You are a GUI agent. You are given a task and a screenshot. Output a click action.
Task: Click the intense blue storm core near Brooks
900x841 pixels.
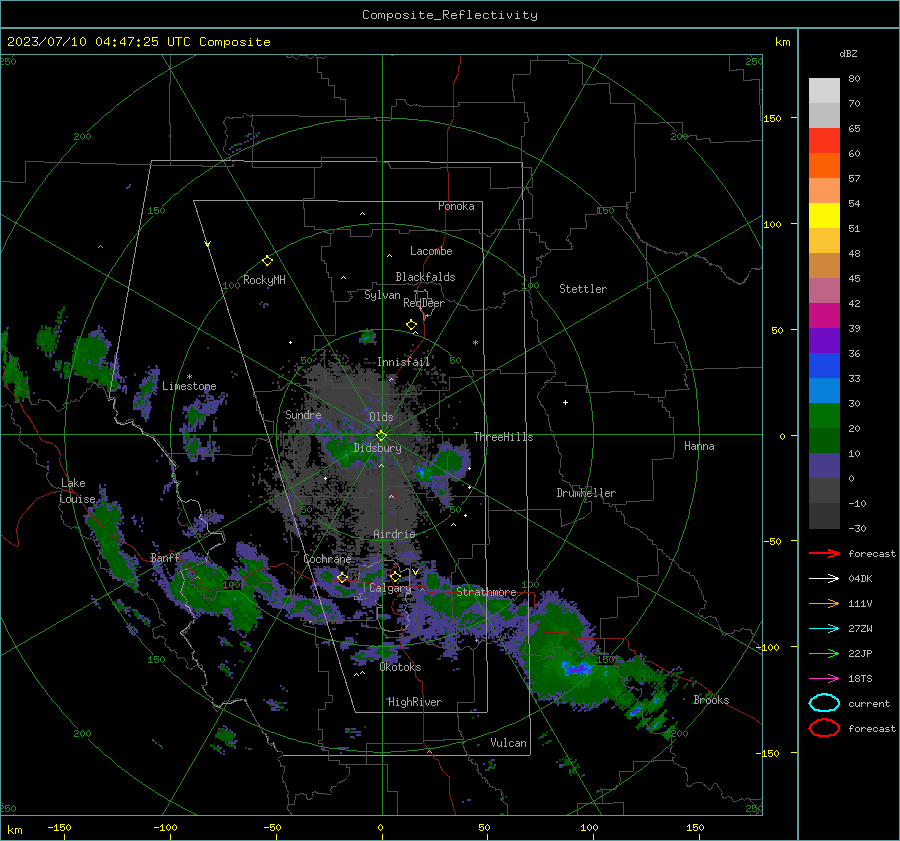[x=577, y=668]
